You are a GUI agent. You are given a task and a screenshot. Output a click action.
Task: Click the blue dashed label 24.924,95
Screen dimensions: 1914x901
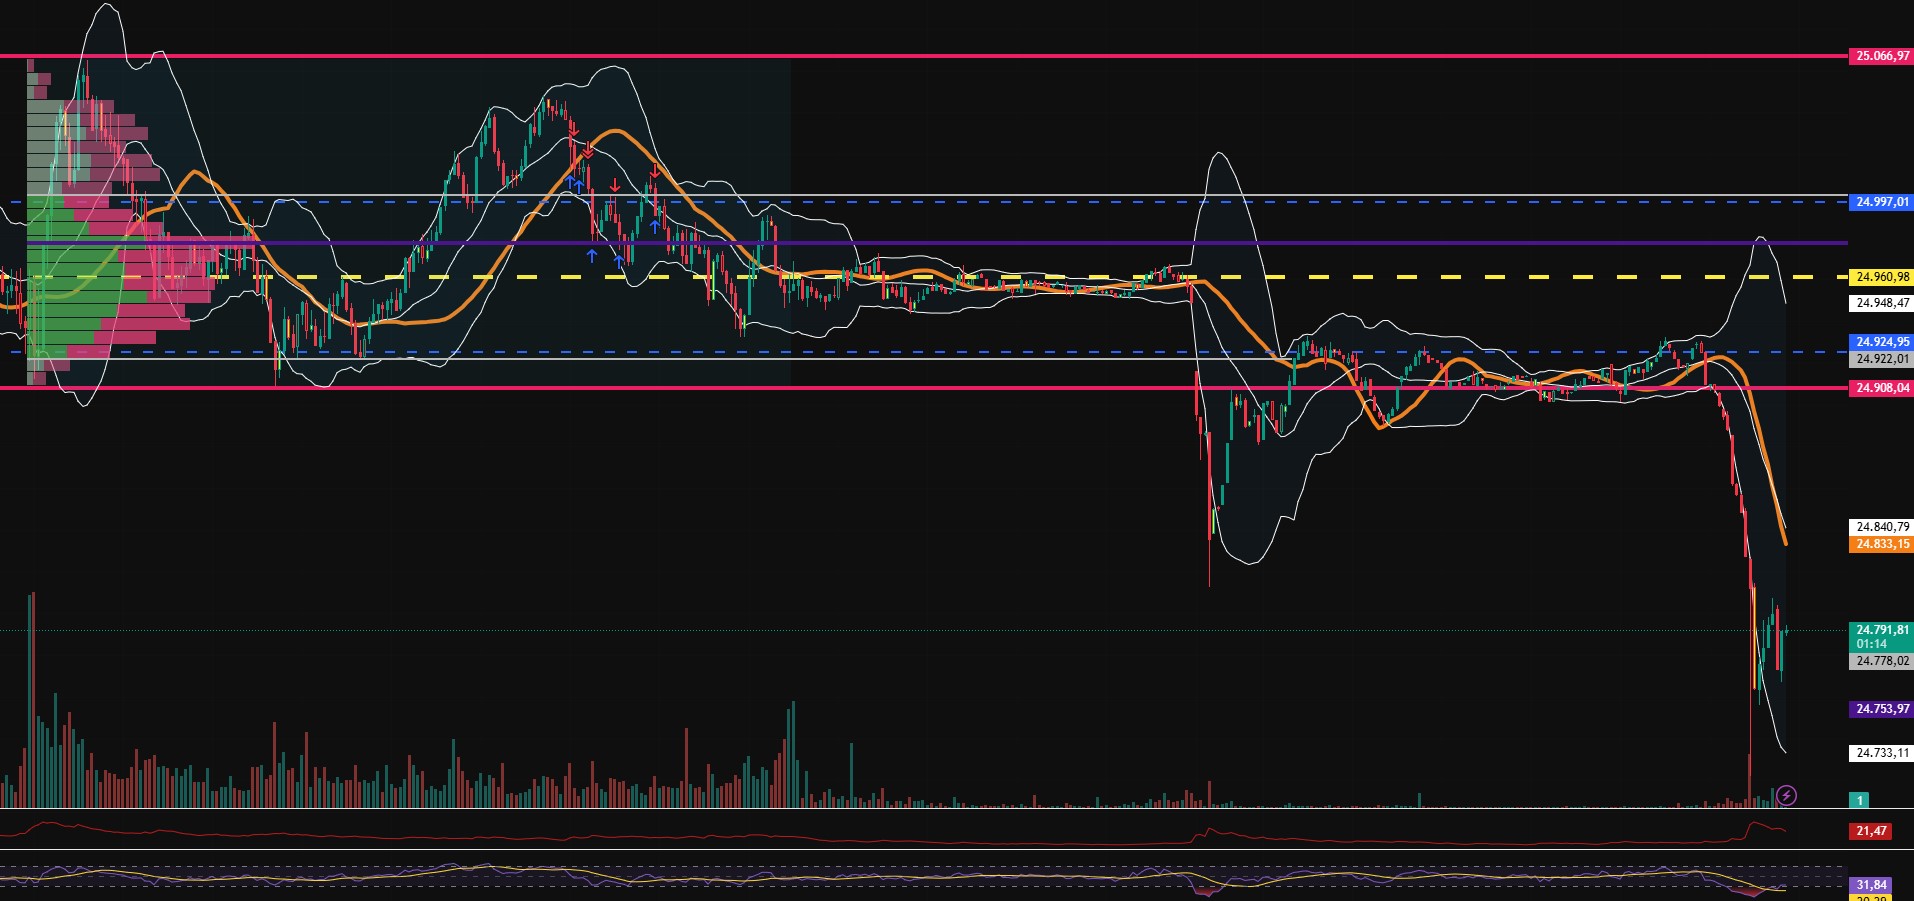click(1883, 342)
